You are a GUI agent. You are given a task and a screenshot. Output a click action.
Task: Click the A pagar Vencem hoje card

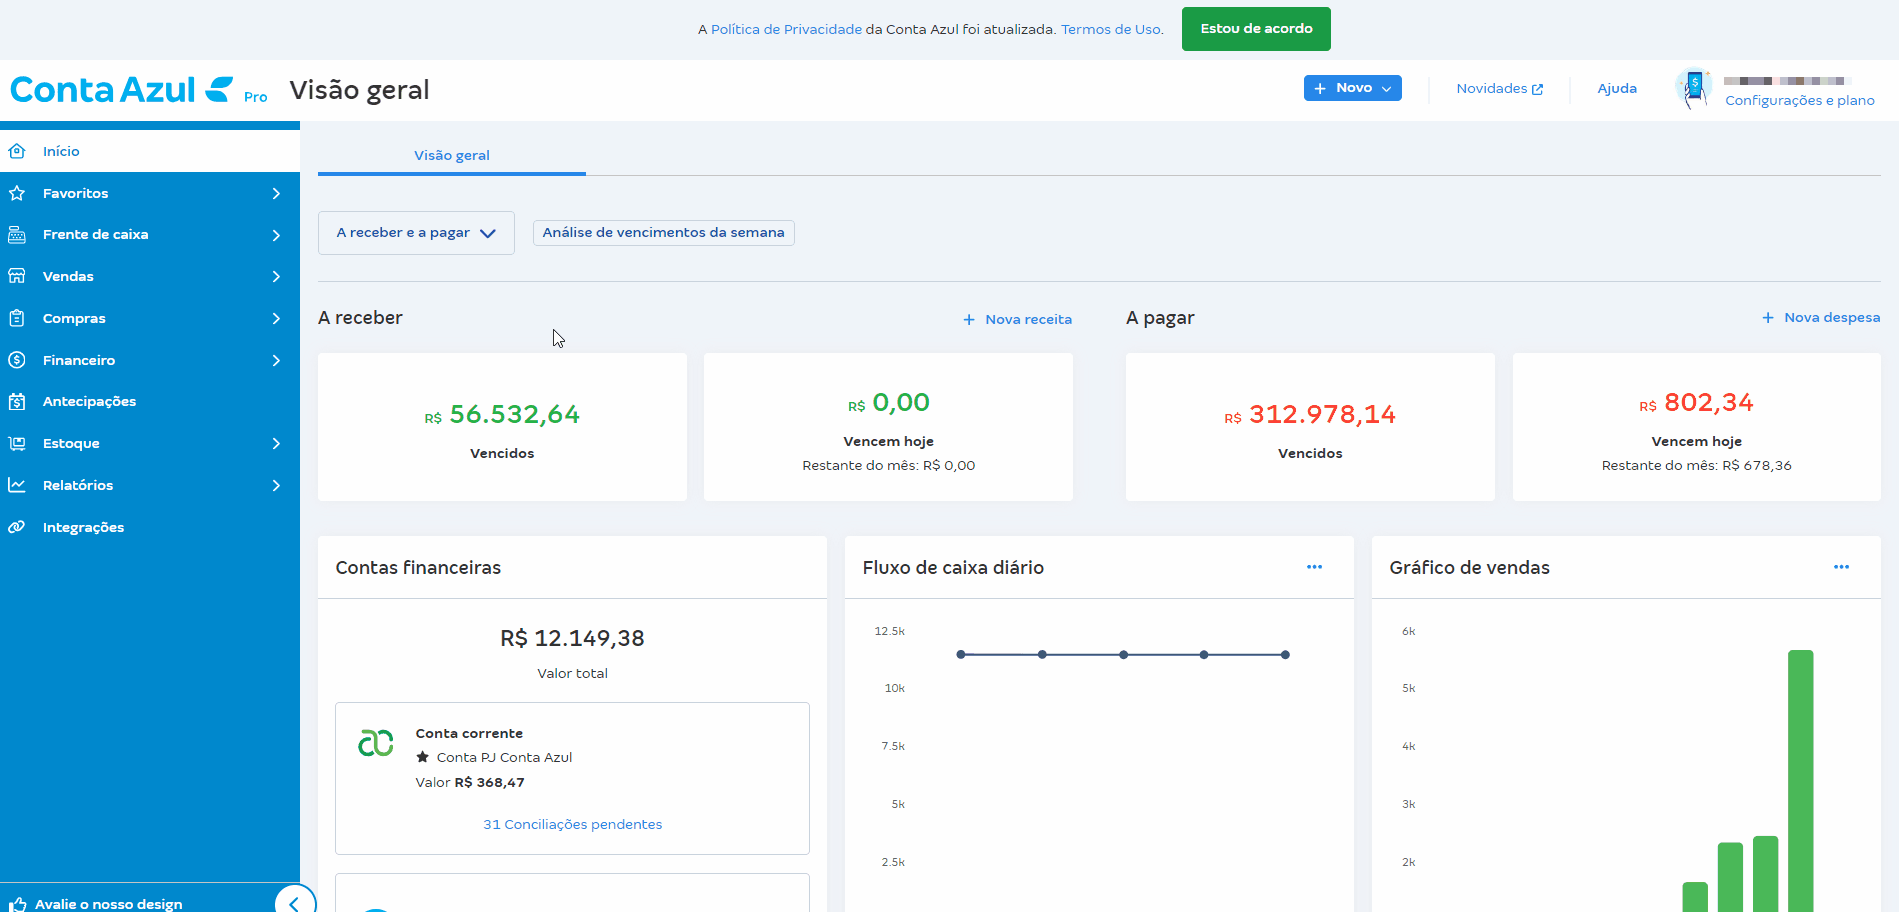[x=1696, y=427]
